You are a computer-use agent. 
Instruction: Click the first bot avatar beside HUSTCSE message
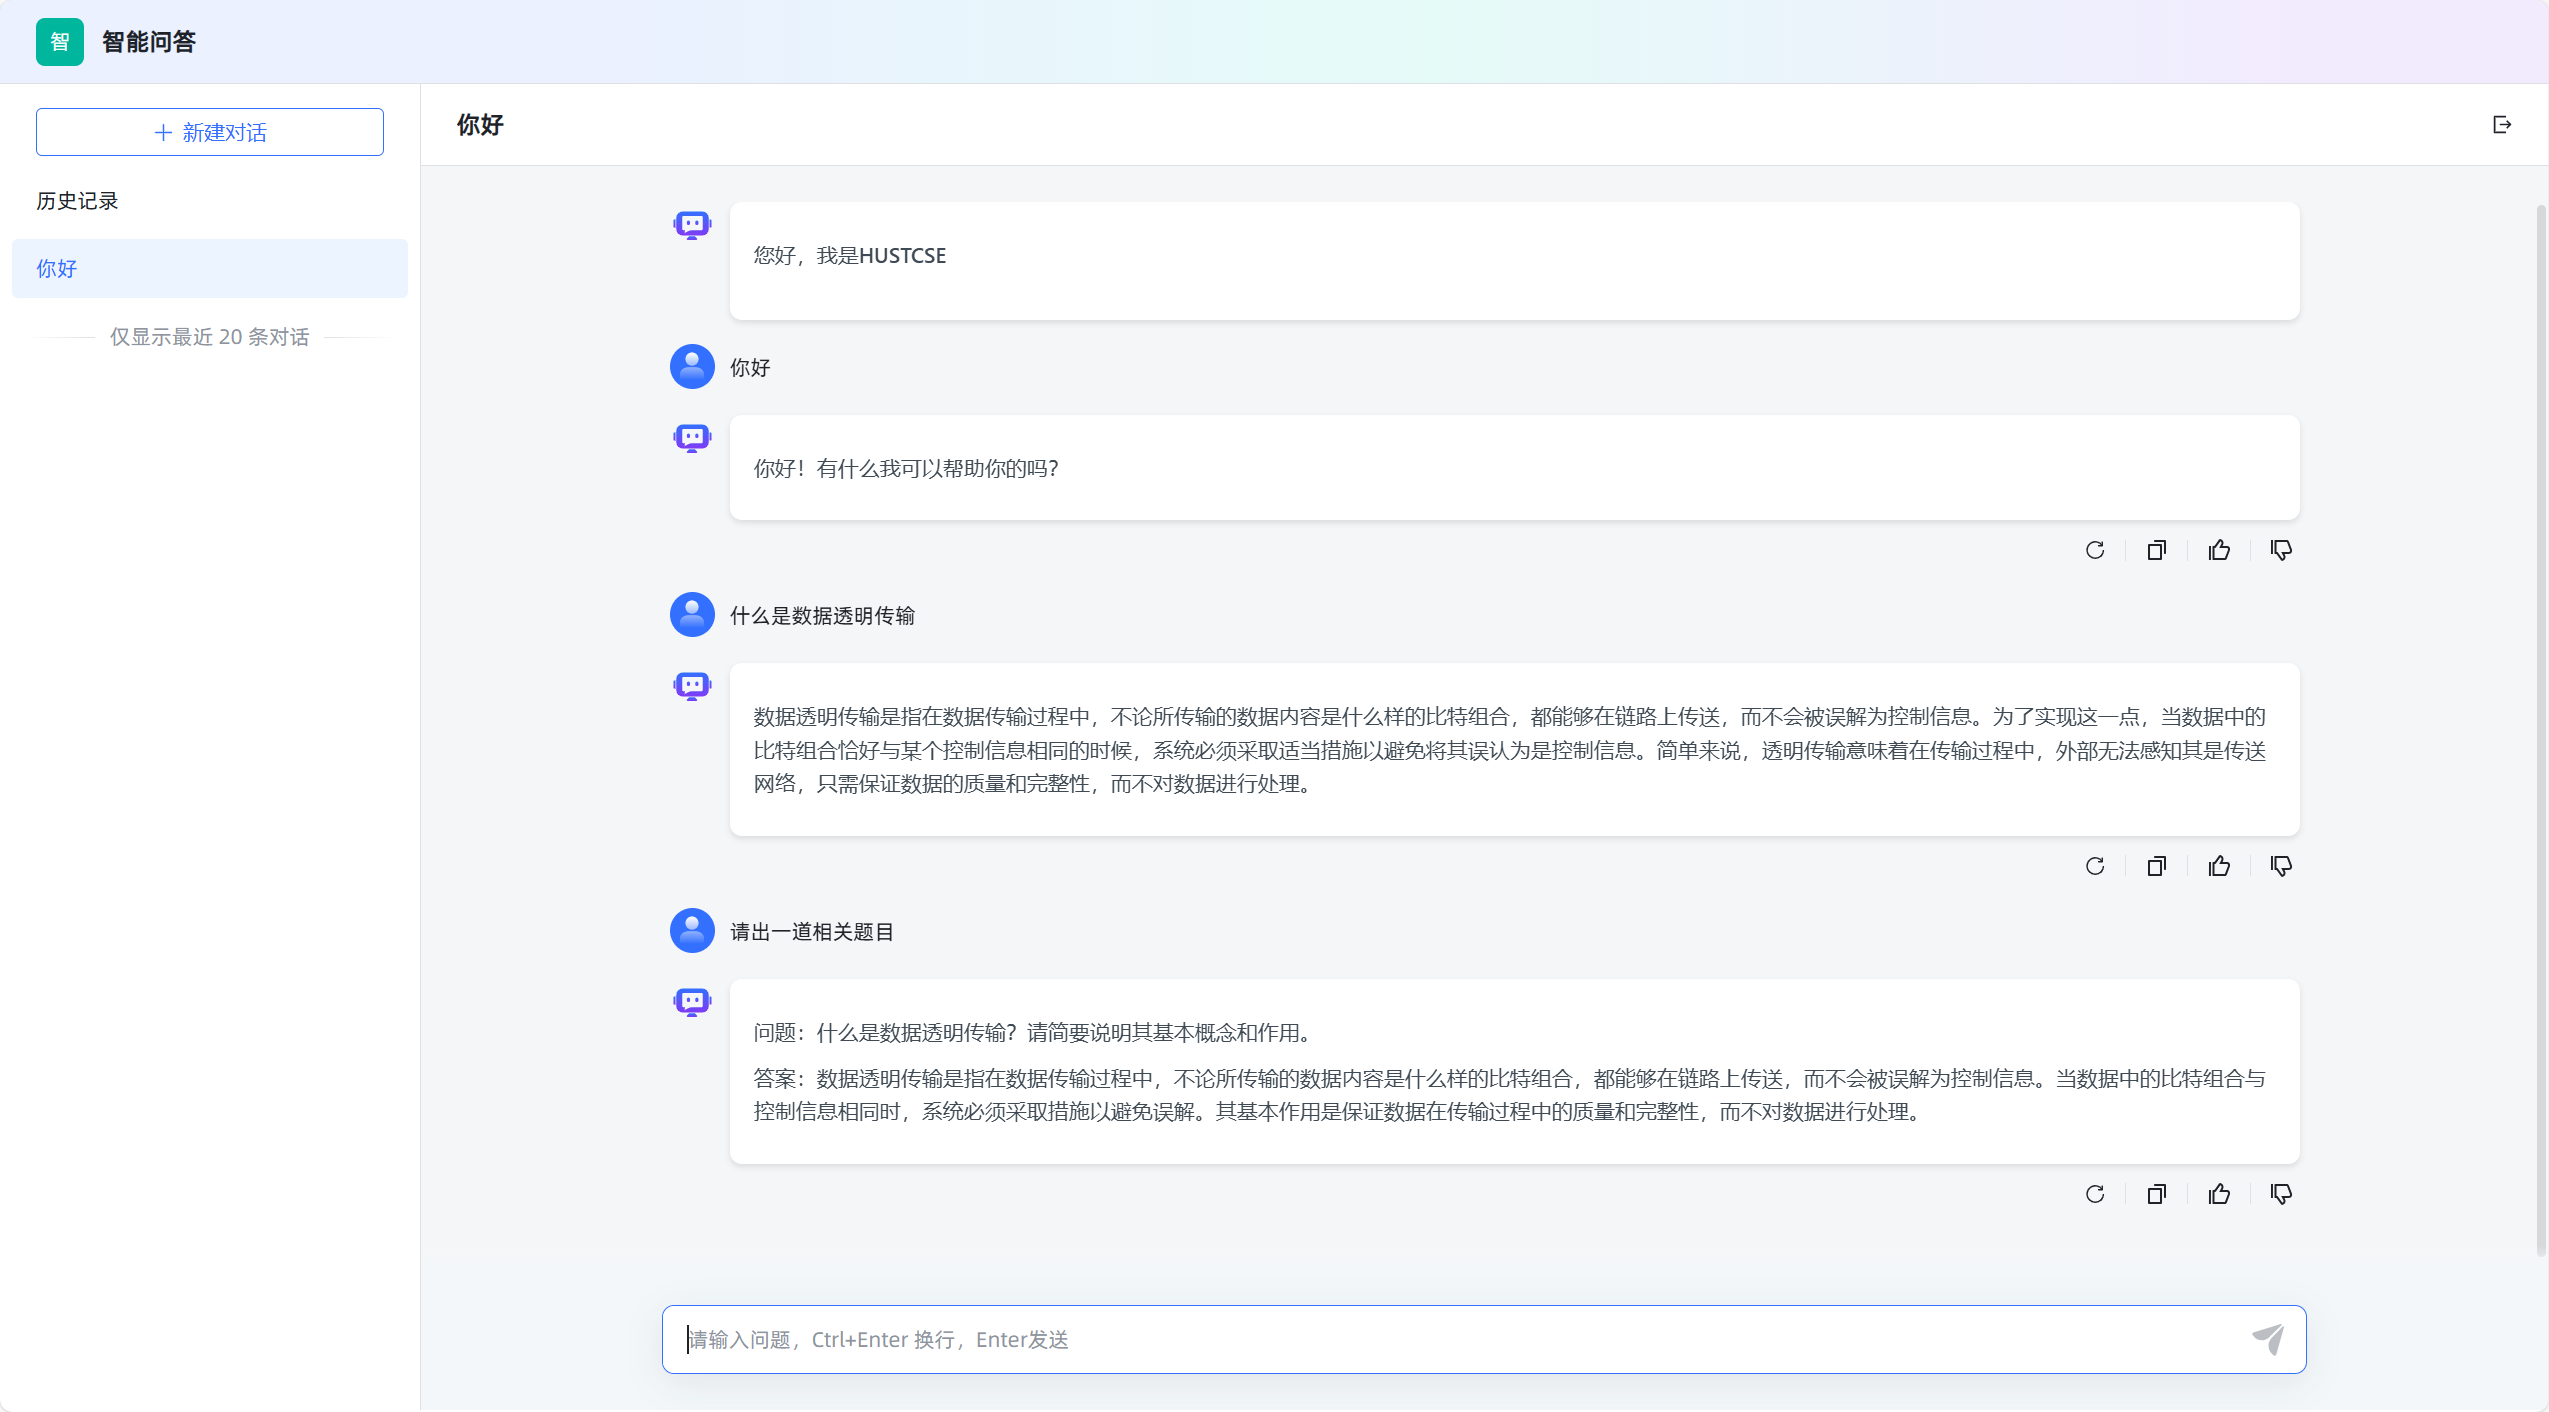[x=692, y=225]
